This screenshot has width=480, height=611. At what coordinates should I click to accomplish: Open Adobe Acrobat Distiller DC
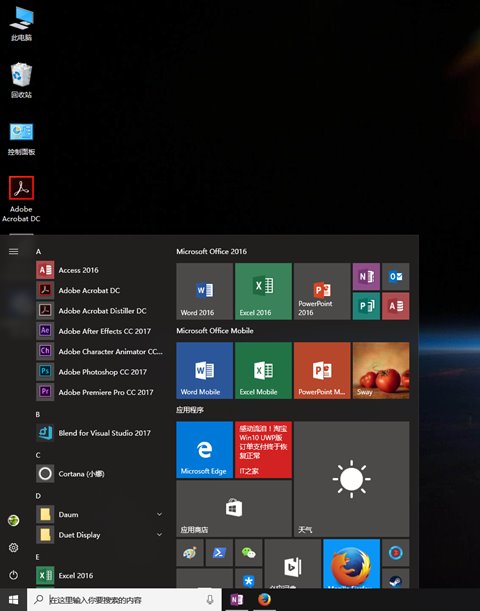click(99, 311)
